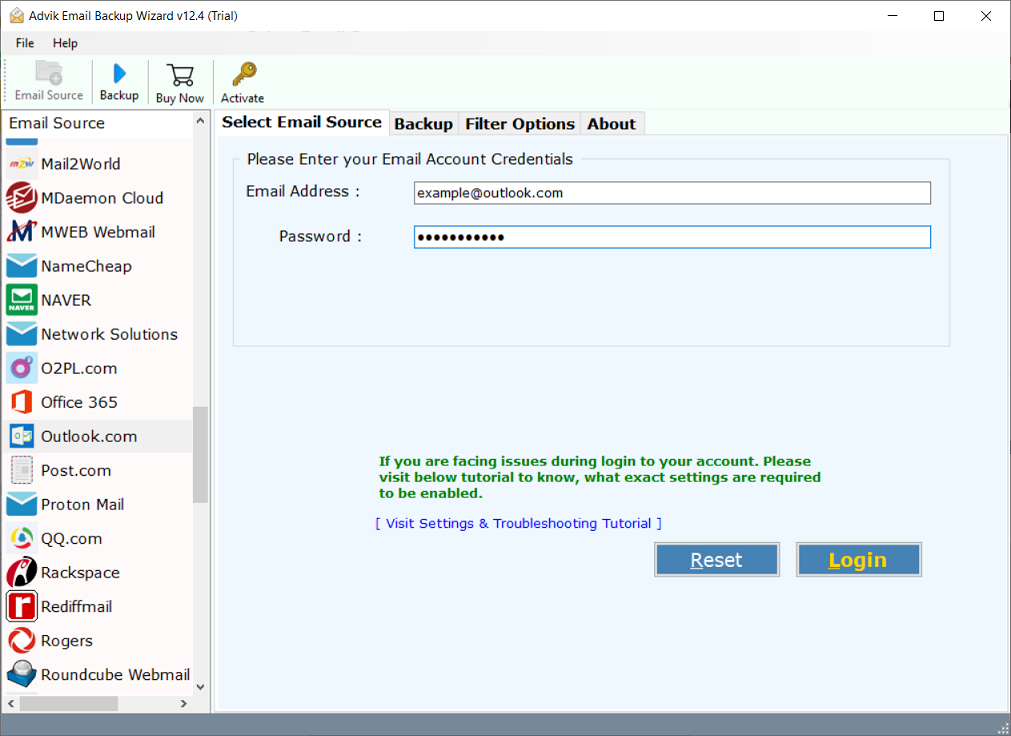
Task: Open Visit Settings & Troubleshooting Tutorial link
Action: coord(518,523)
